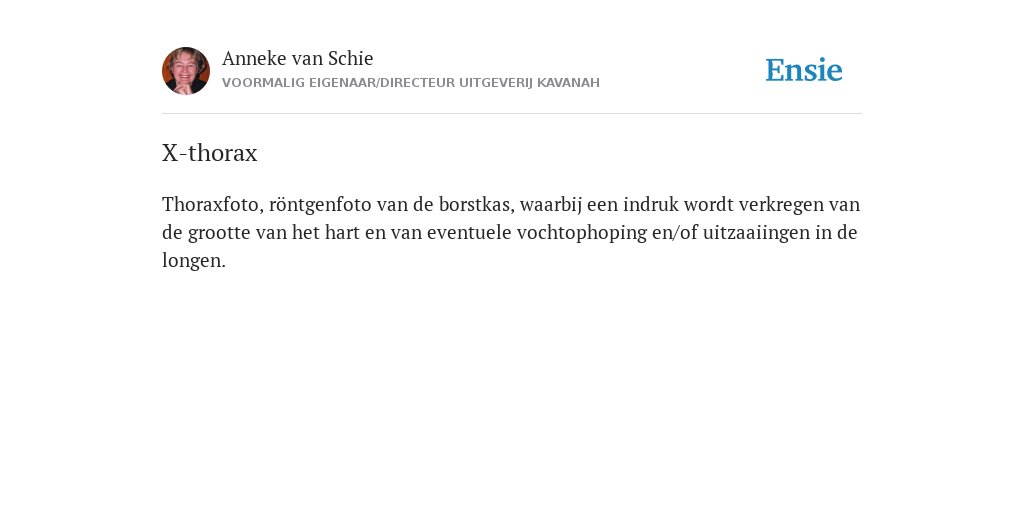Click the horizontal divider under the author
Viewport: 1024px width, 512px height.
click(512, 114)
